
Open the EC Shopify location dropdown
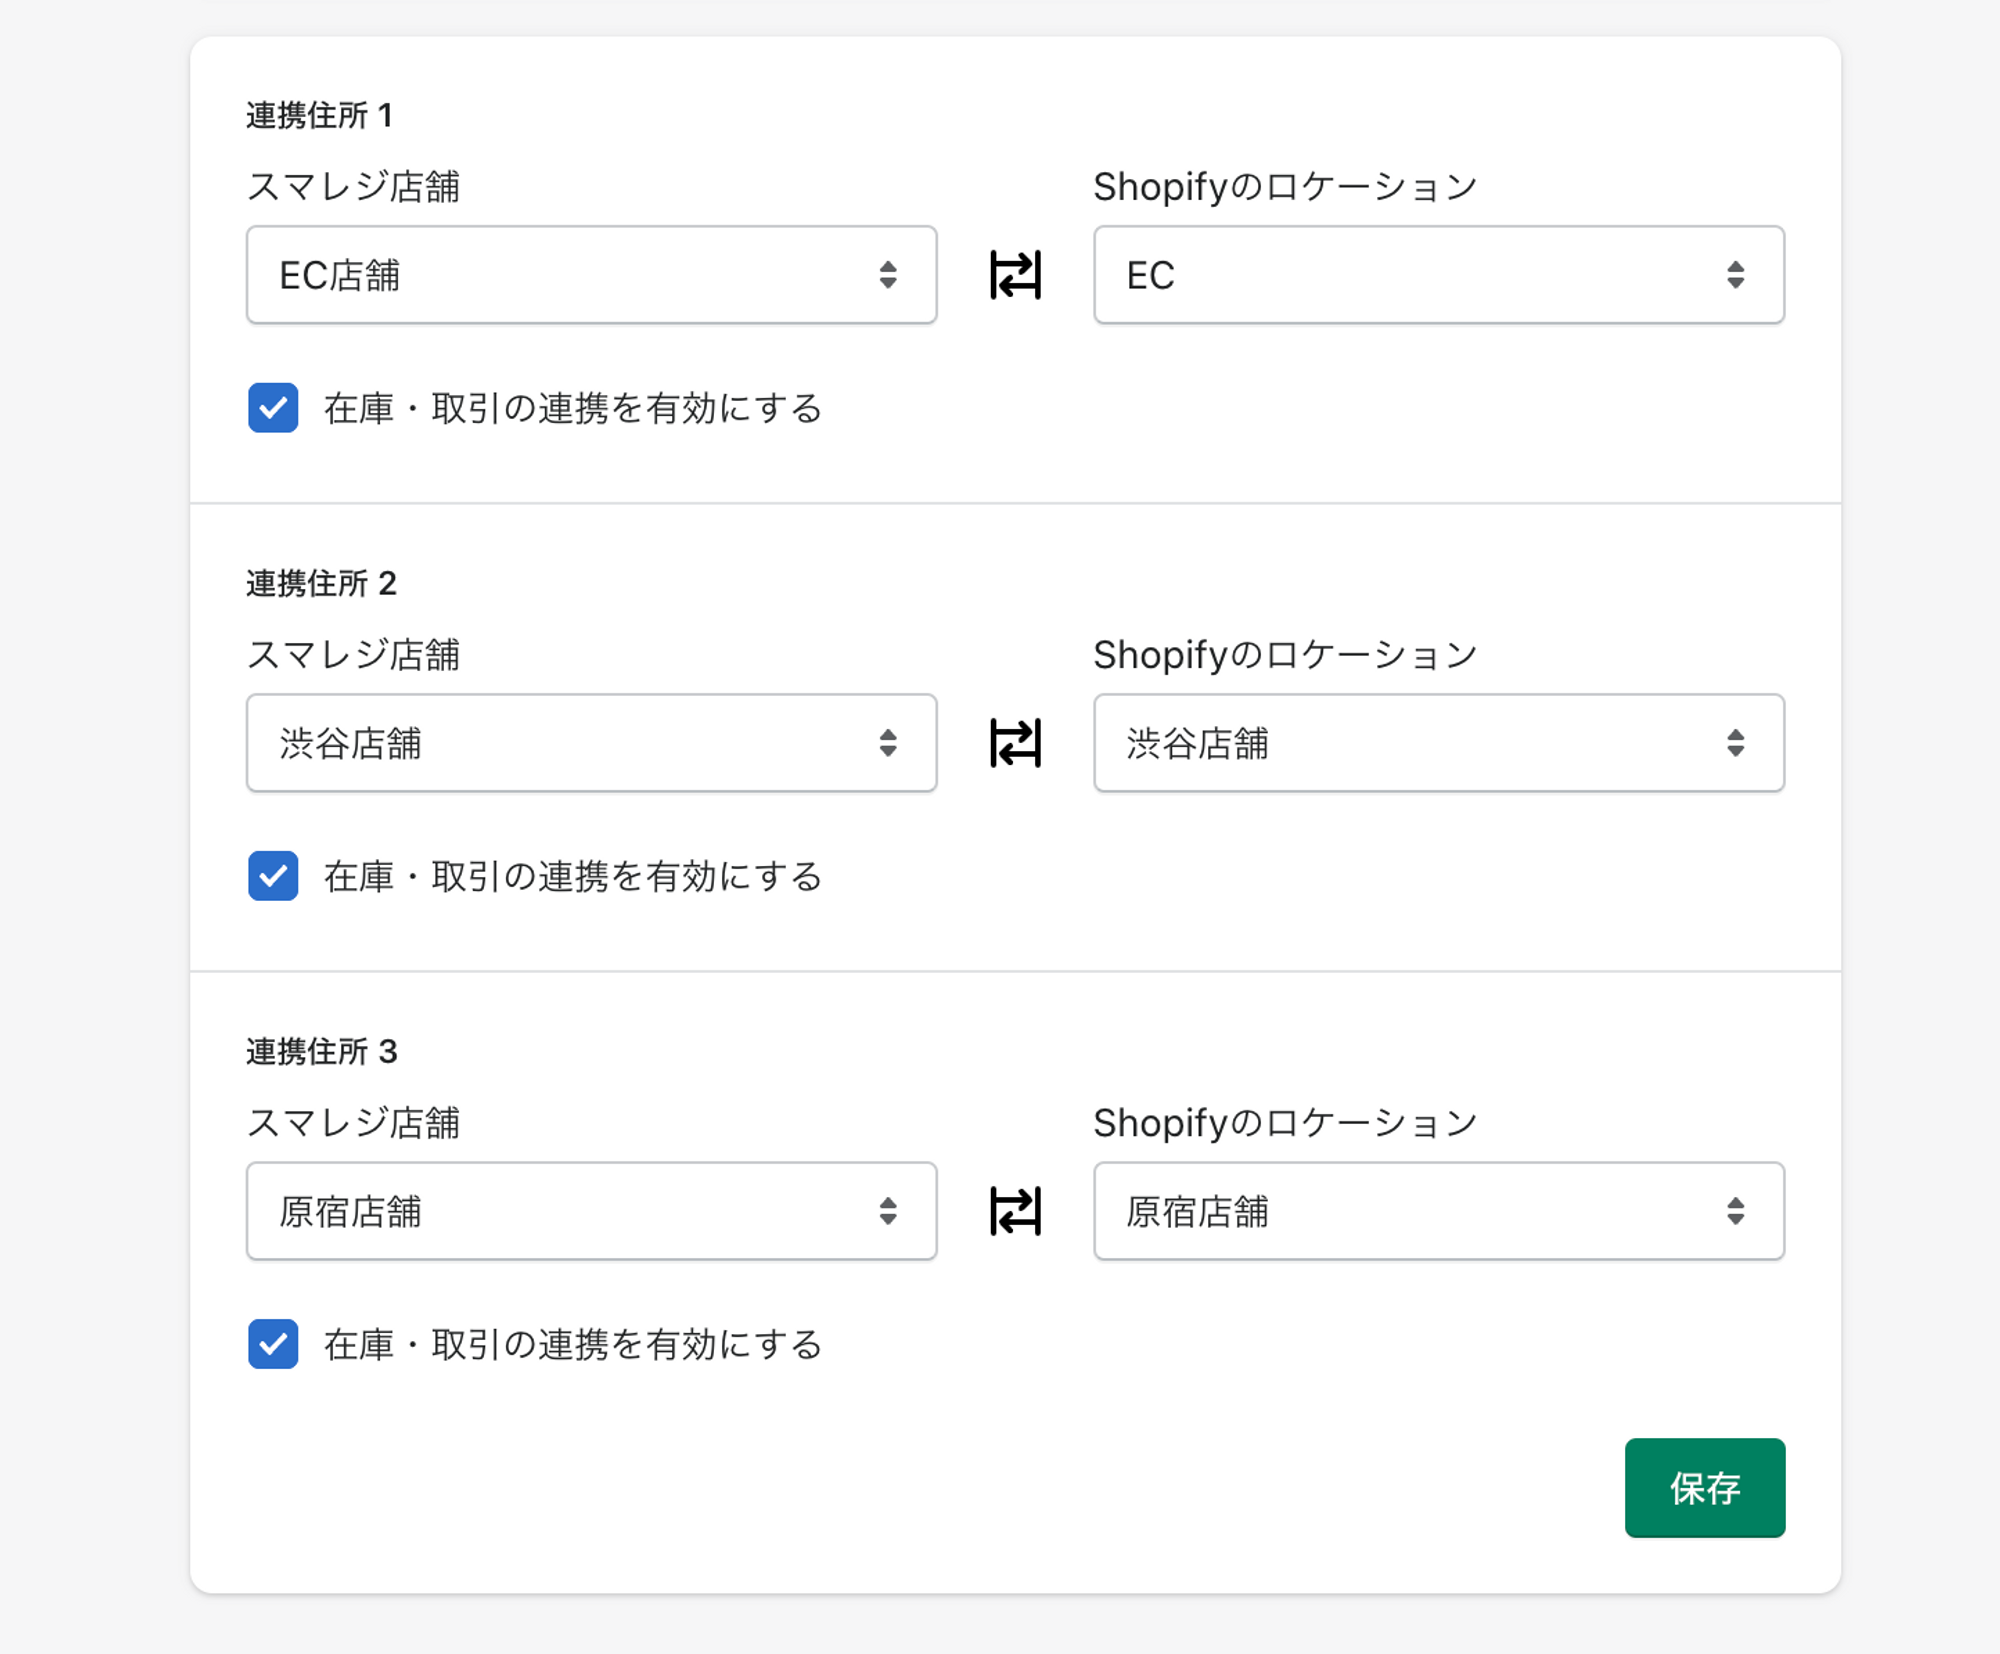coord(1439,275)
